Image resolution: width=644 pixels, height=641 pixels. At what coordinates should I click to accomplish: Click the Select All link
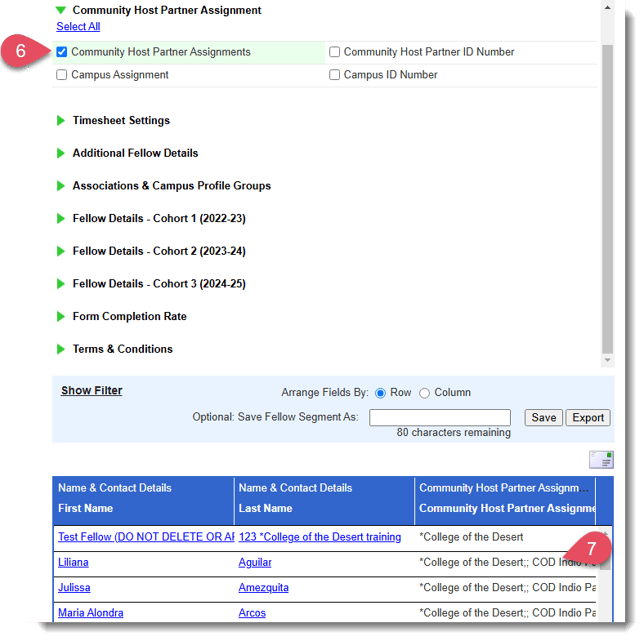(x=78, y=27)
